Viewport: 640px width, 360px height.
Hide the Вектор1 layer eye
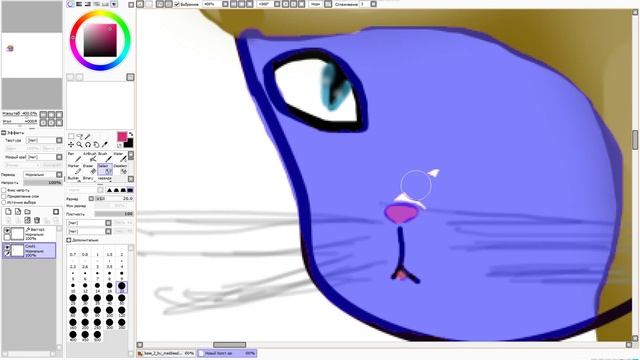(x=7, y=231)
